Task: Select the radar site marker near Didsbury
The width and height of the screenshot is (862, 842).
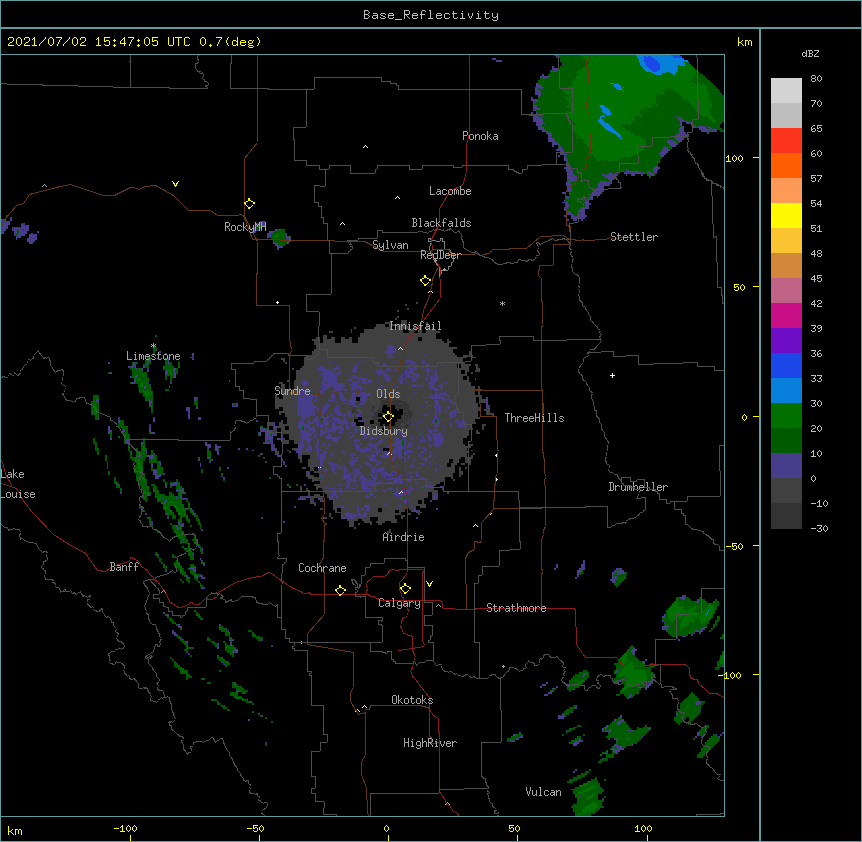Action: [x=388, y=417]
